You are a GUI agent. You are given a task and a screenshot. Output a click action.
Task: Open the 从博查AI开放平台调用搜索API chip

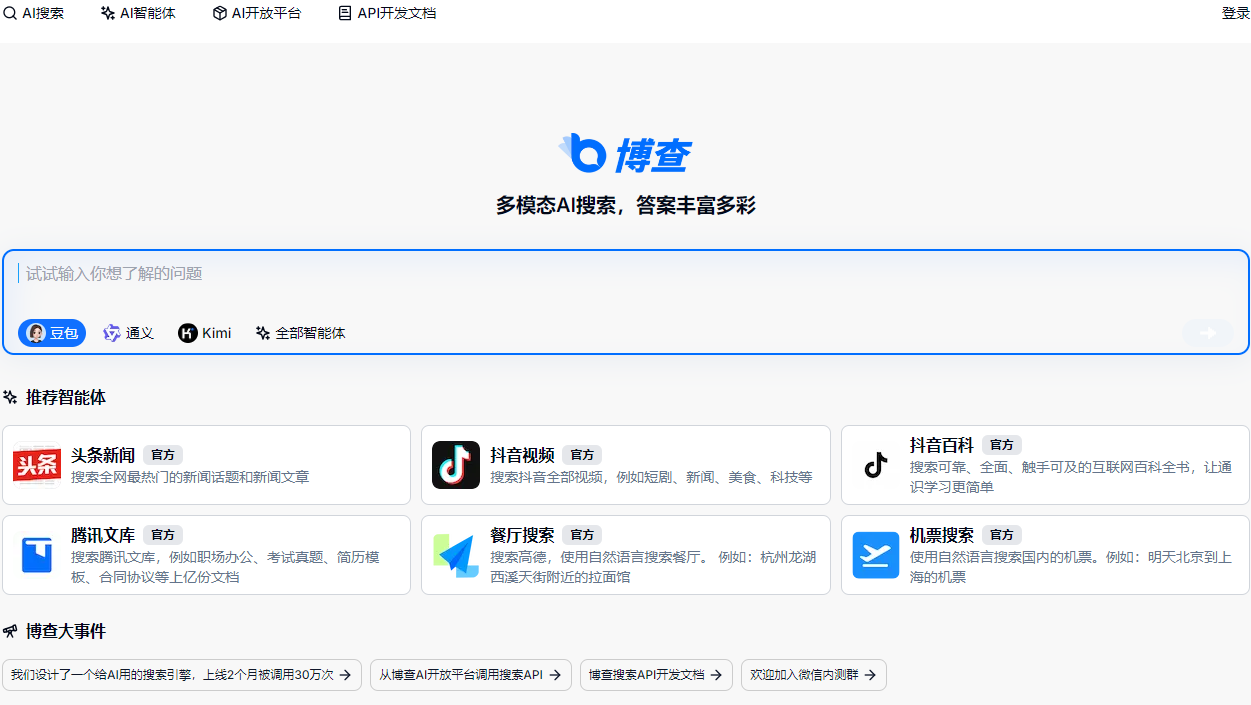click(x=471, y=675)
